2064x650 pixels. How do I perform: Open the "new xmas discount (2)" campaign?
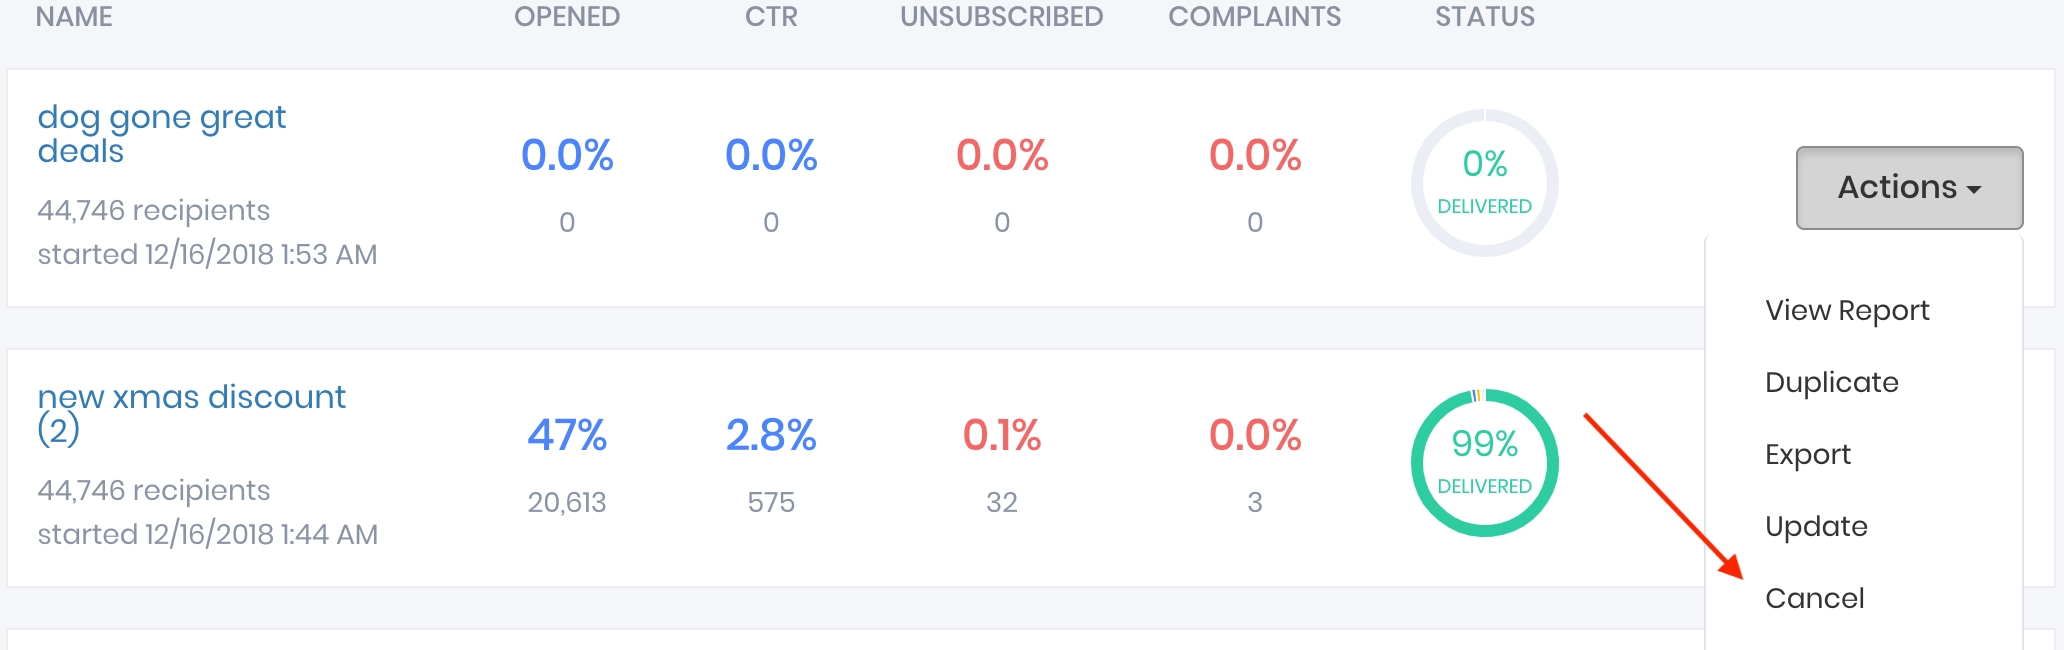click(190, 412)
